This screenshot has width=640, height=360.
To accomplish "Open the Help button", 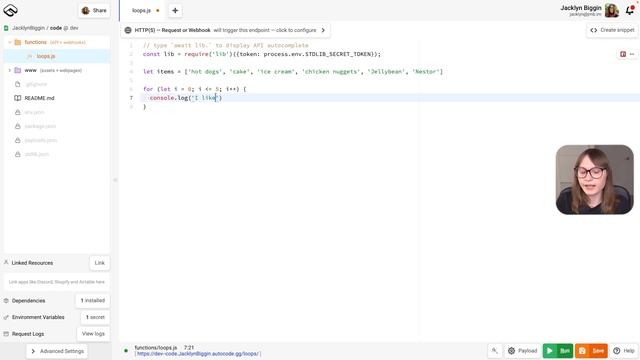I will 624,351.
